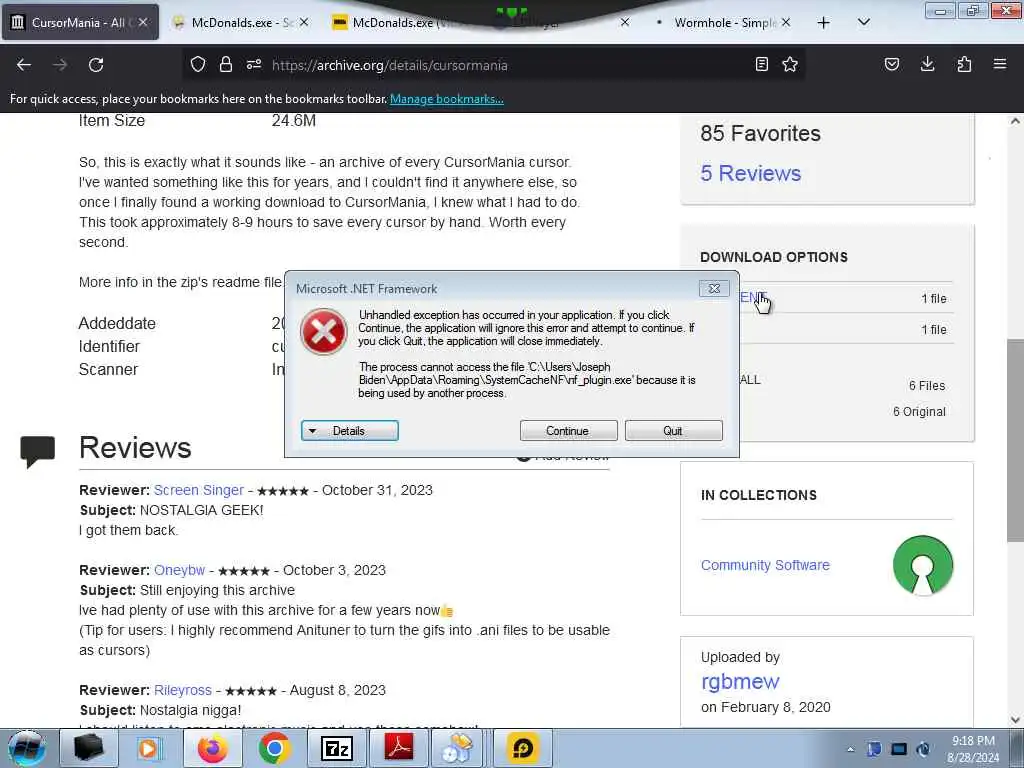Click the page vertical scrollbar thumb
Screen dimensions: 1024x768
1015,440
